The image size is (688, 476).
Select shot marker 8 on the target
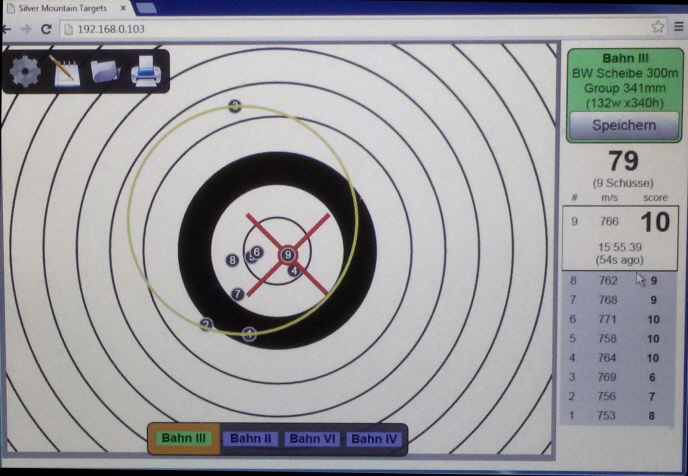click(233, 260)
